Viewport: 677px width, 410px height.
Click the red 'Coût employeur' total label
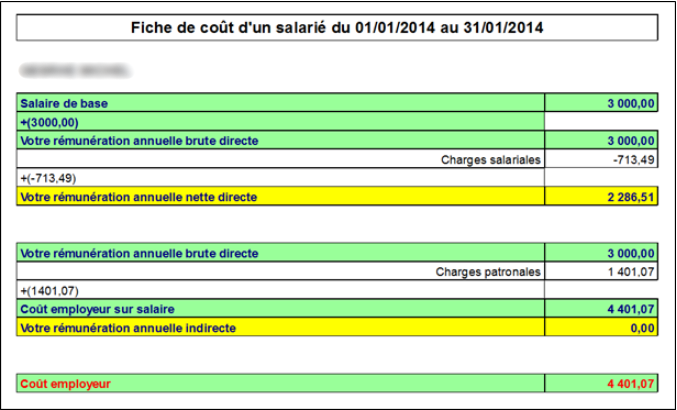click(x=66, y=383)
